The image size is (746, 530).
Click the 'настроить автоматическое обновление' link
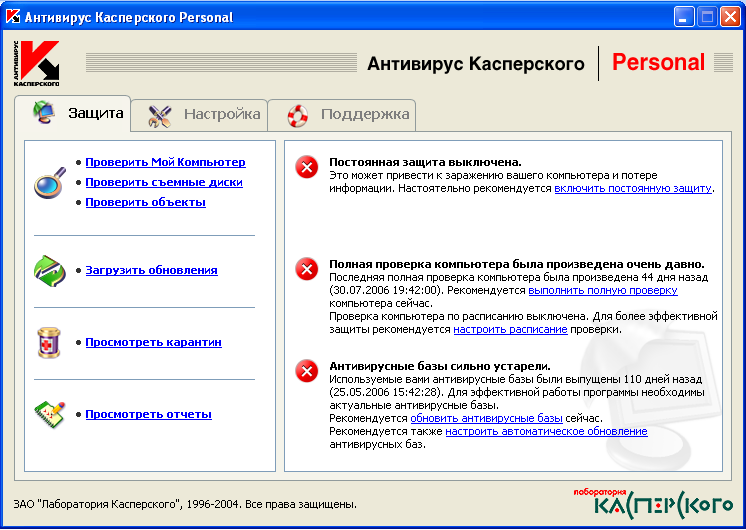(546, 432)
